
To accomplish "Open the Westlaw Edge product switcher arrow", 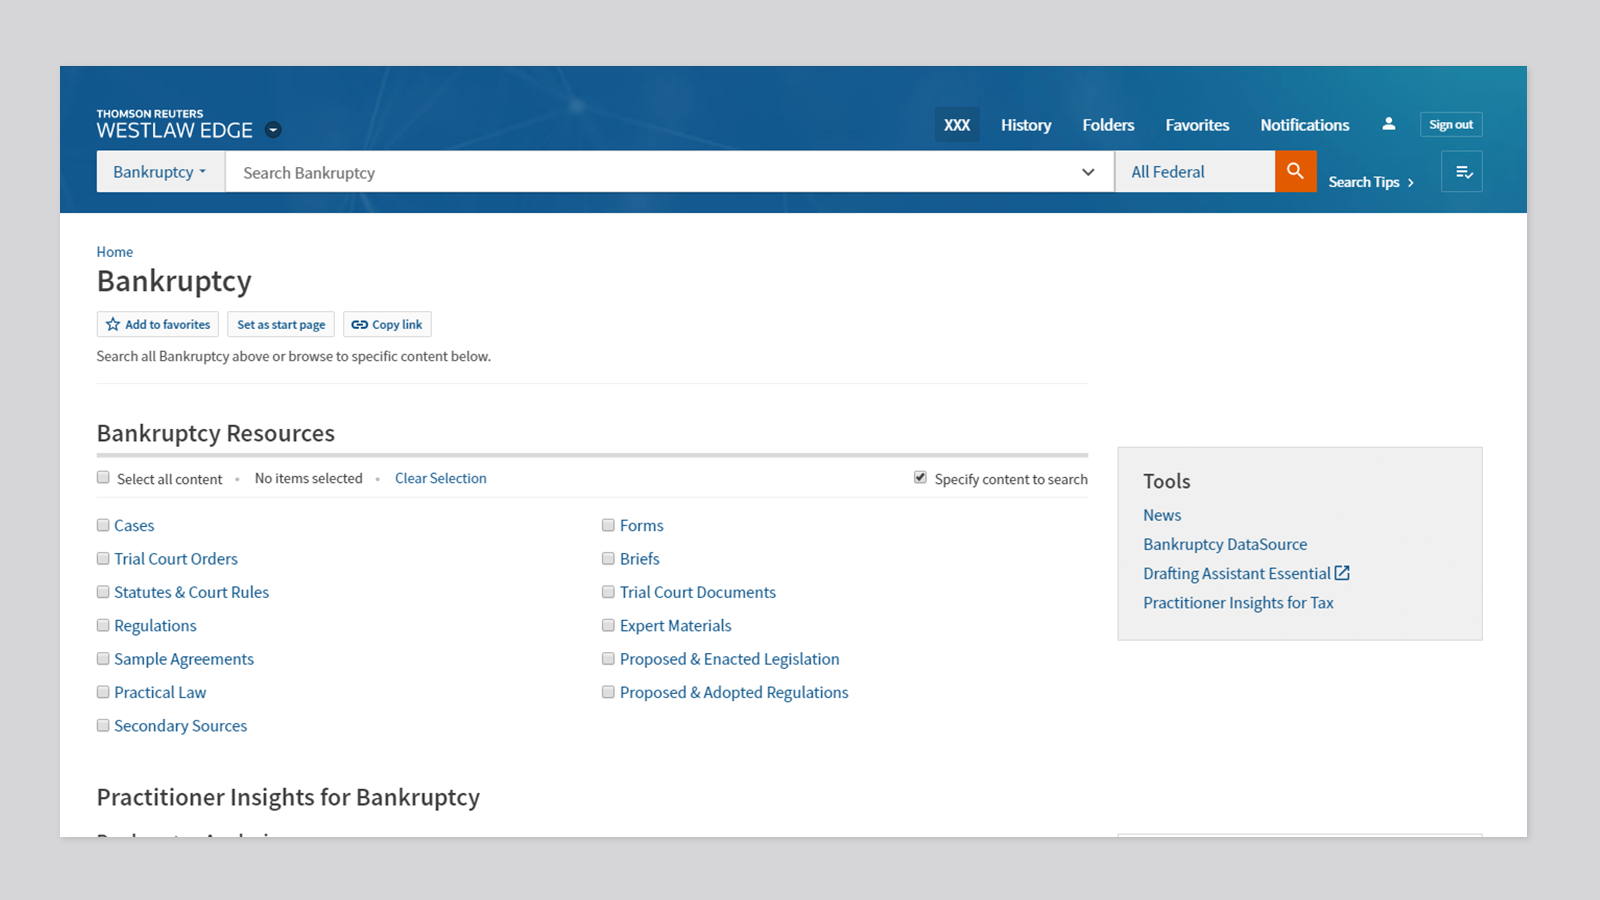I will point(273,130).
